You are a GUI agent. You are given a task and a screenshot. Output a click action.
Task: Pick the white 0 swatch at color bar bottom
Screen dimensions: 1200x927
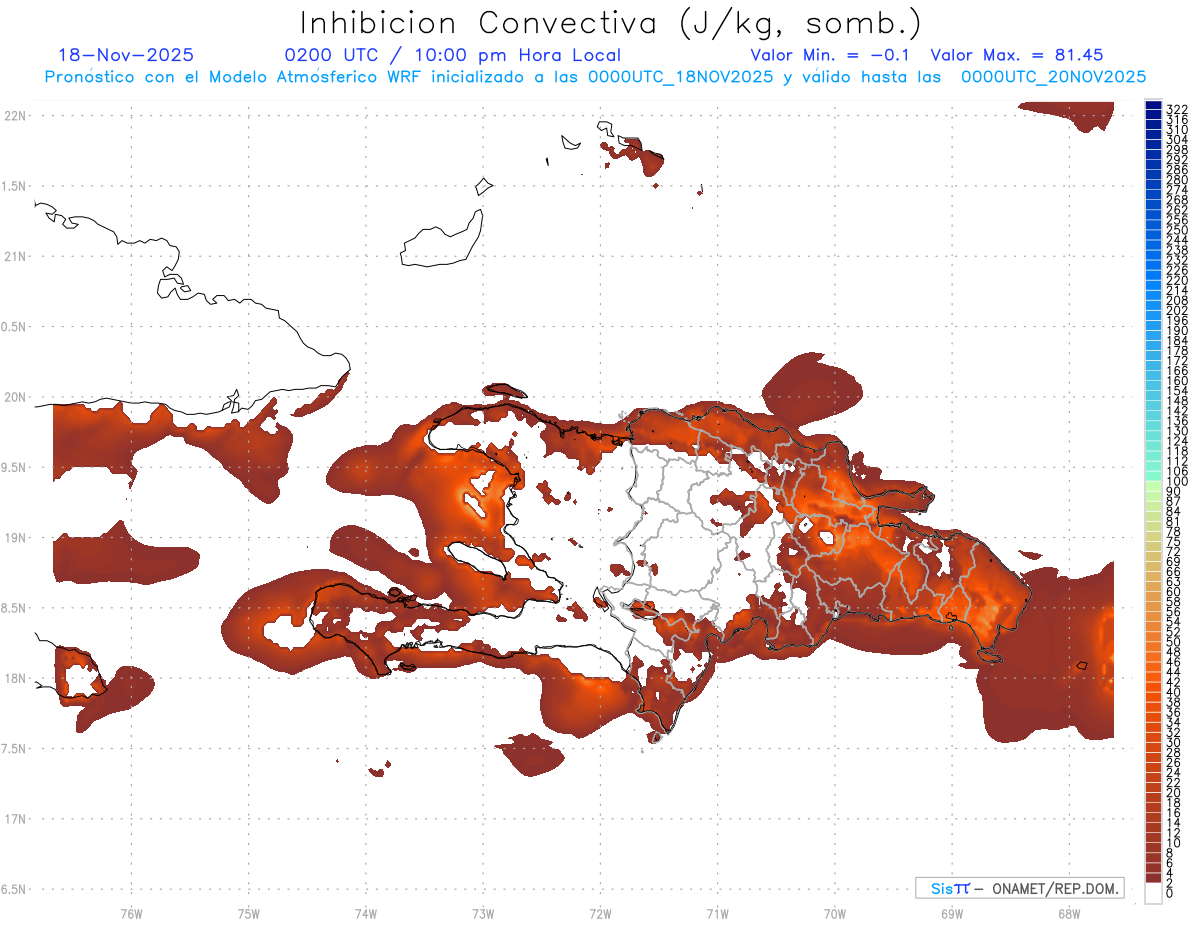(1153, 893)
